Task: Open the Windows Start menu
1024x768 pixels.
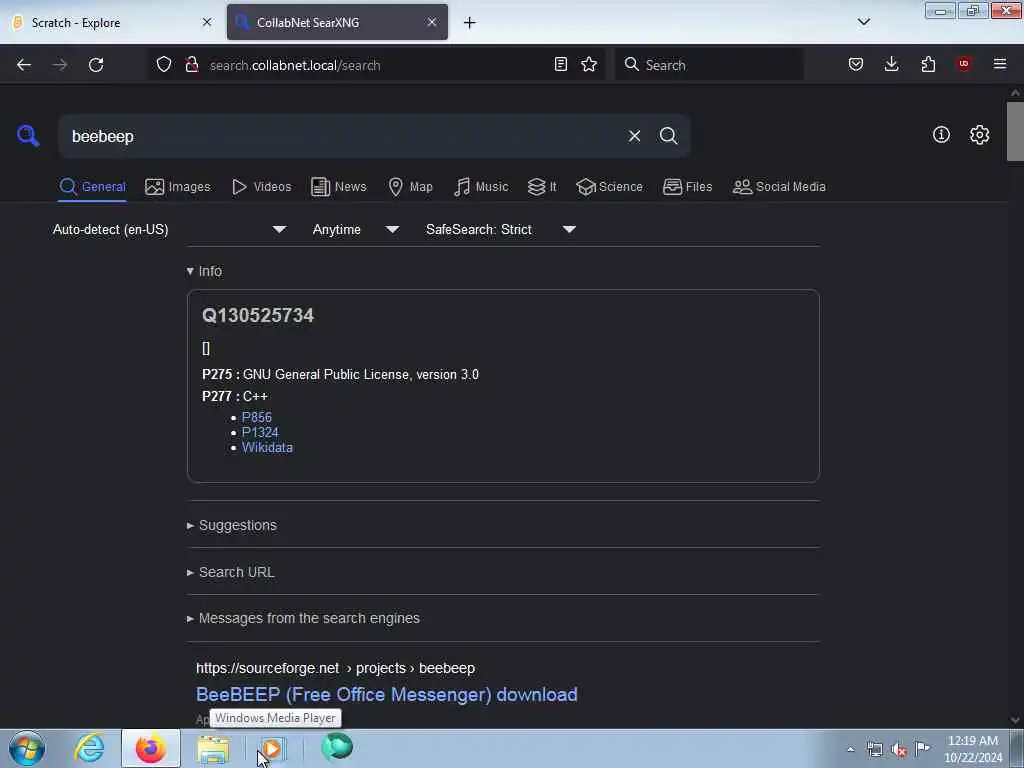Action: pos(27,748)
